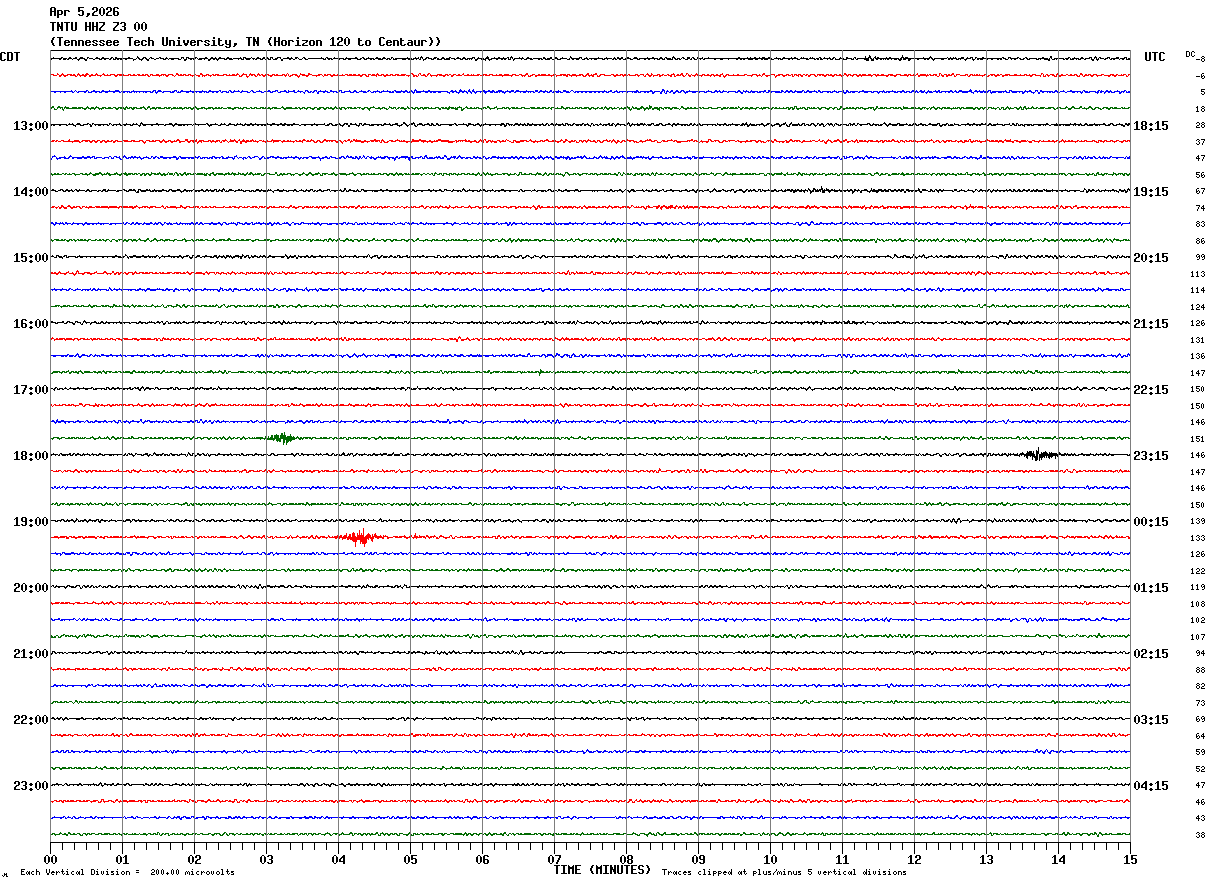The height and width of the screenshot is (886, 1210).
Task: Click the green seismic burst near minute 03
Action: pyautogui.click(x=284, y=438)
